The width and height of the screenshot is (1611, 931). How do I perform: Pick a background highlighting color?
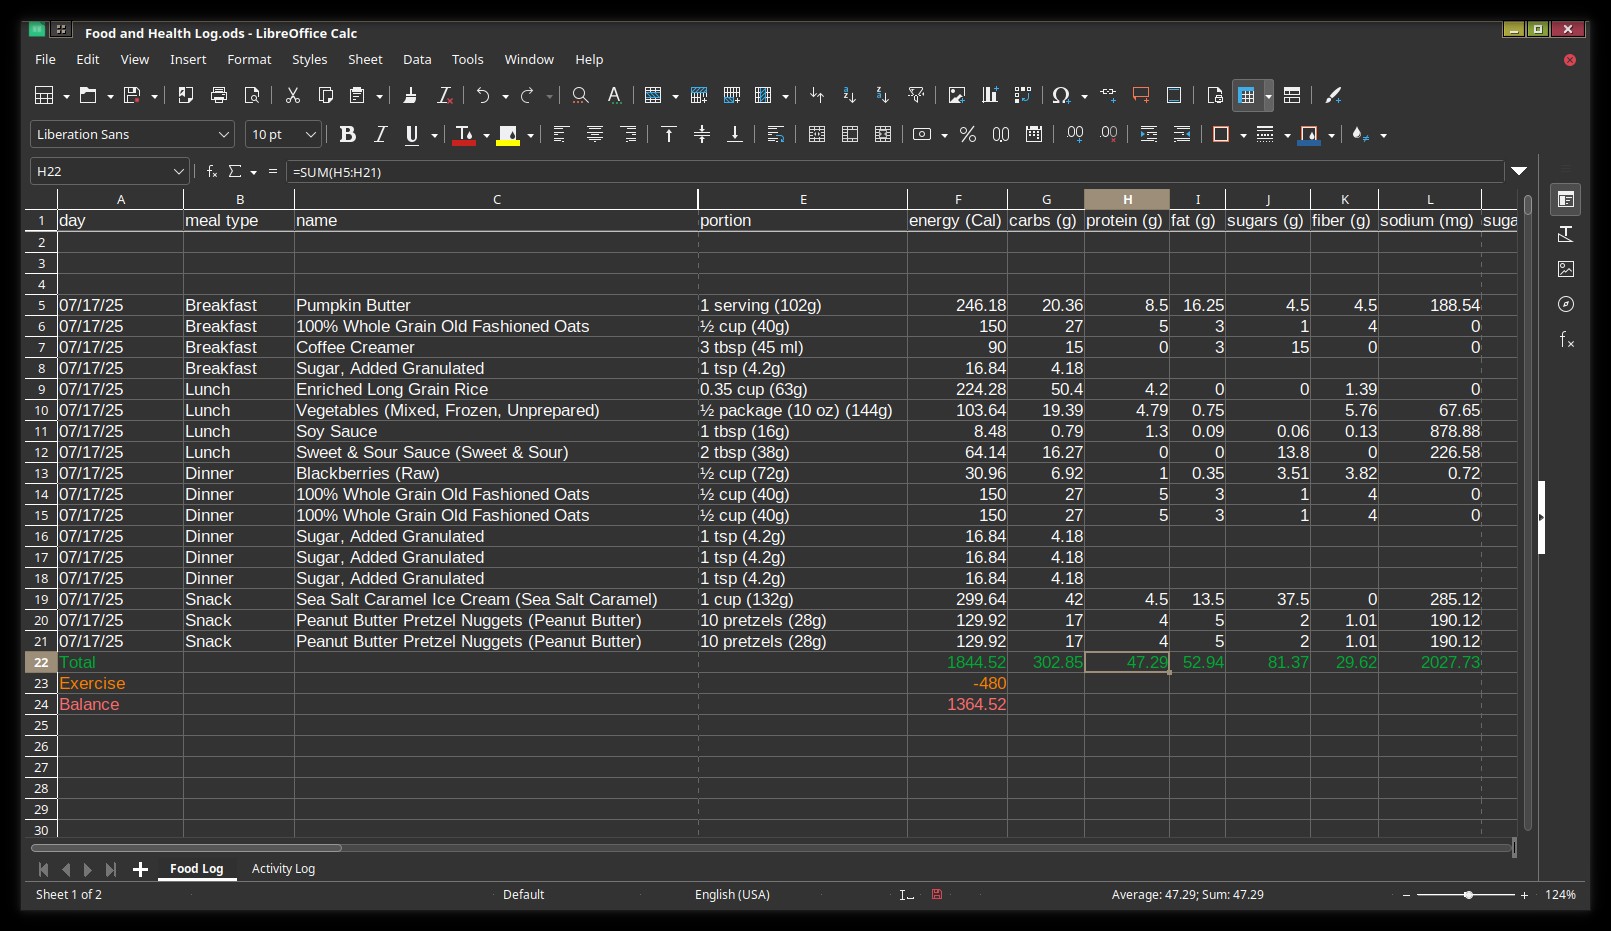point(510,134)
